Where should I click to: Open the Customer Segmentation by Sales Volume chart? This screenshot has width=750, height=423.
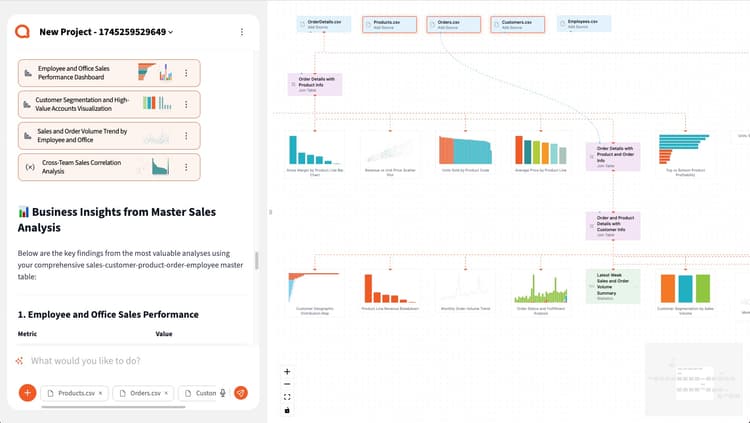click(x=685, y=292)
